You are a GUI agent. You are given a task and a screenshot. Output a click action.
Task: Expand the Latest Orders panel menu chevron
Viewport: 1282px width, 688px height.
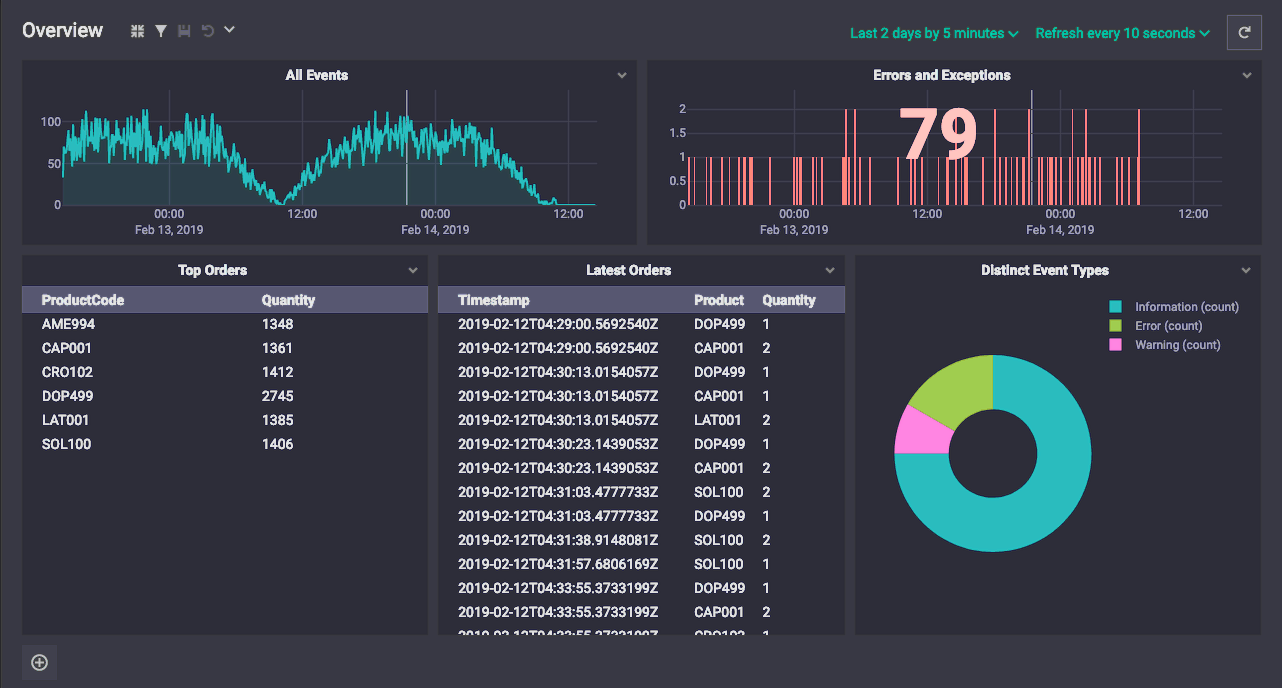click(830, 271)
